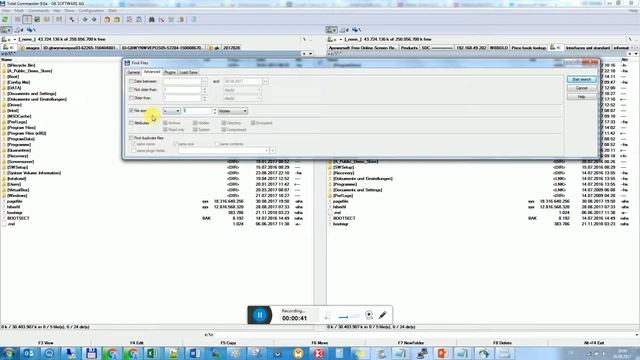Click the pencil annotate icon in recorder bar
640x360 pixels.
[382, 315]
